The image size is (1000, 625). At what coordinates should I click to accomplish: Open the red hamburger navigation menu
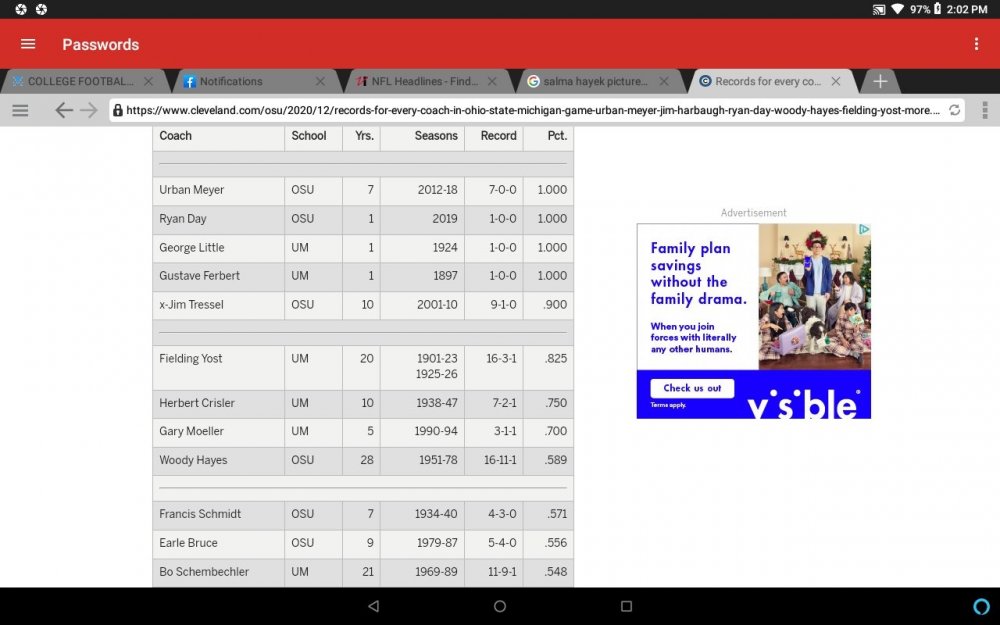pos(28,44)
